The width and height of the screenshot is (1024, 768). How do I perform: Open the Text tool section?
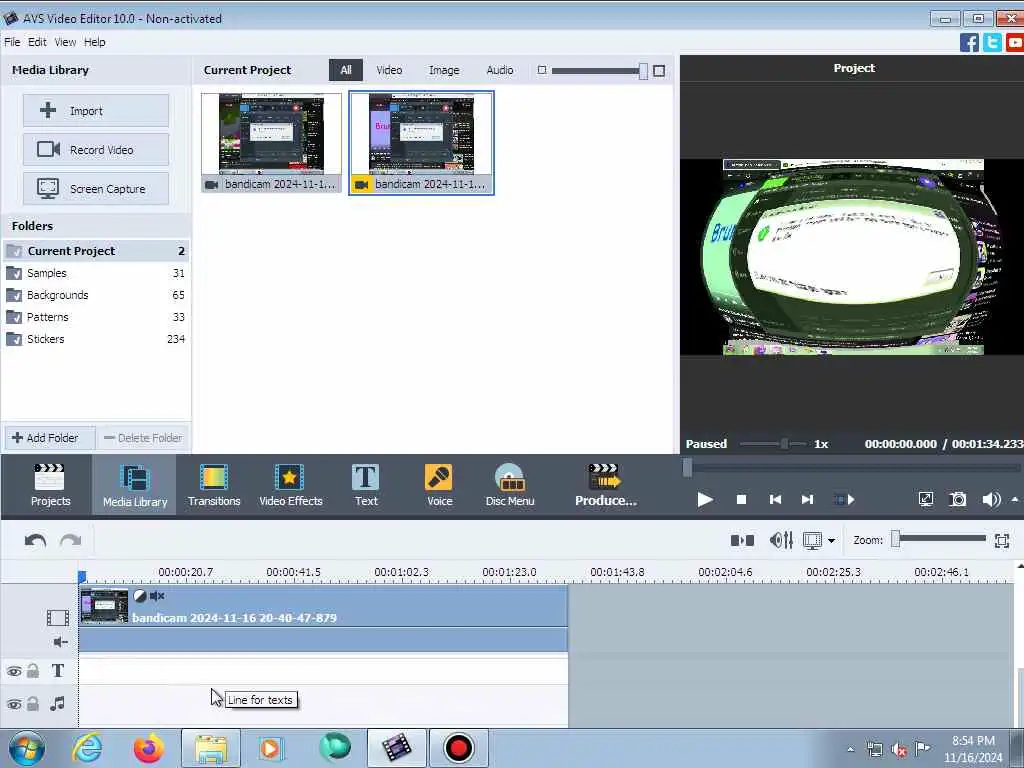366,485
